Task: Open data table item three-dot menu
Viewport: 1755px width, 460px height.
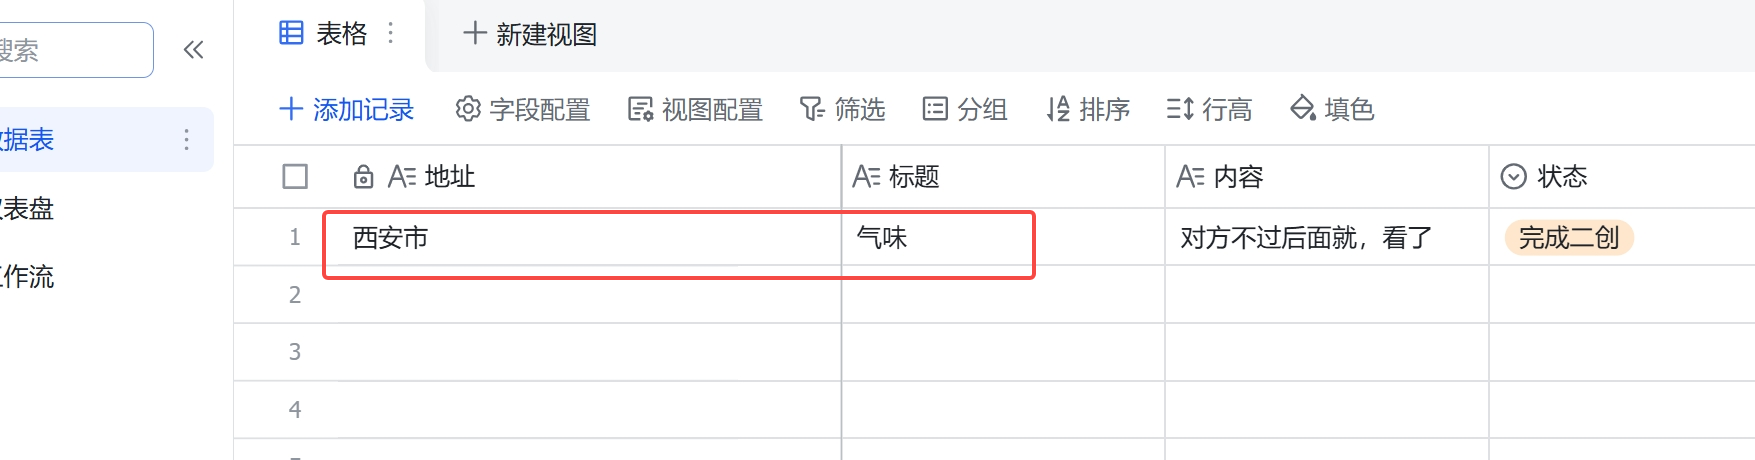Action: click(x=186, y=139)
